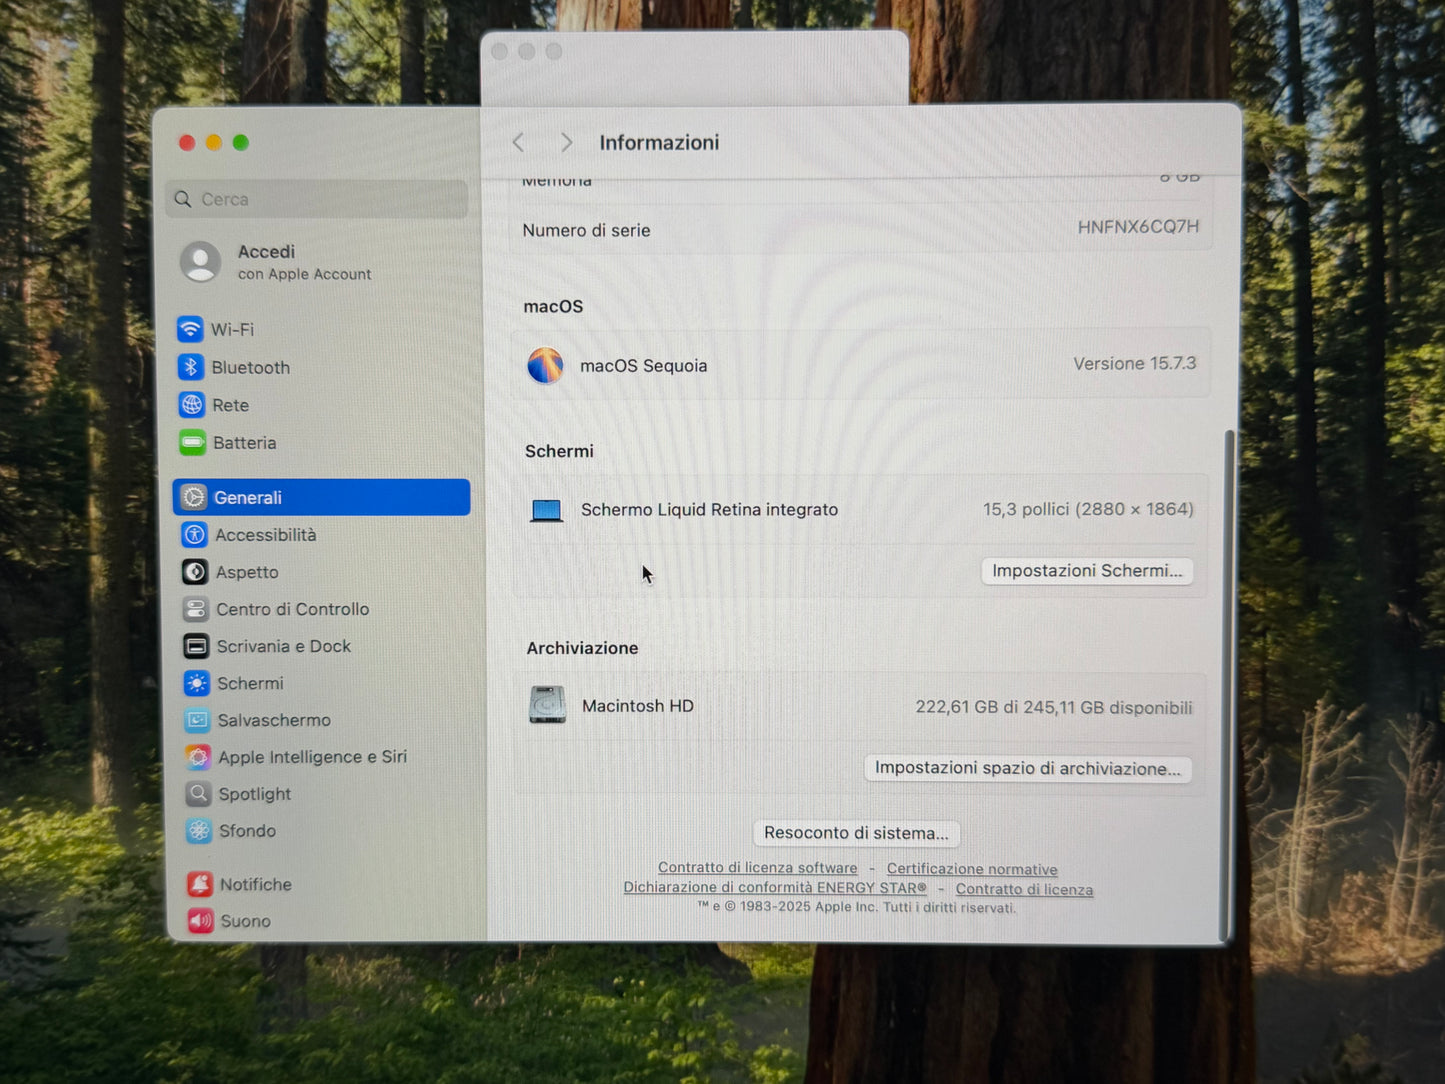This screenshot has width=1445, height=1084.
Task: Click Accedi con Apple Account text
Action: click(x=304, y=262)
